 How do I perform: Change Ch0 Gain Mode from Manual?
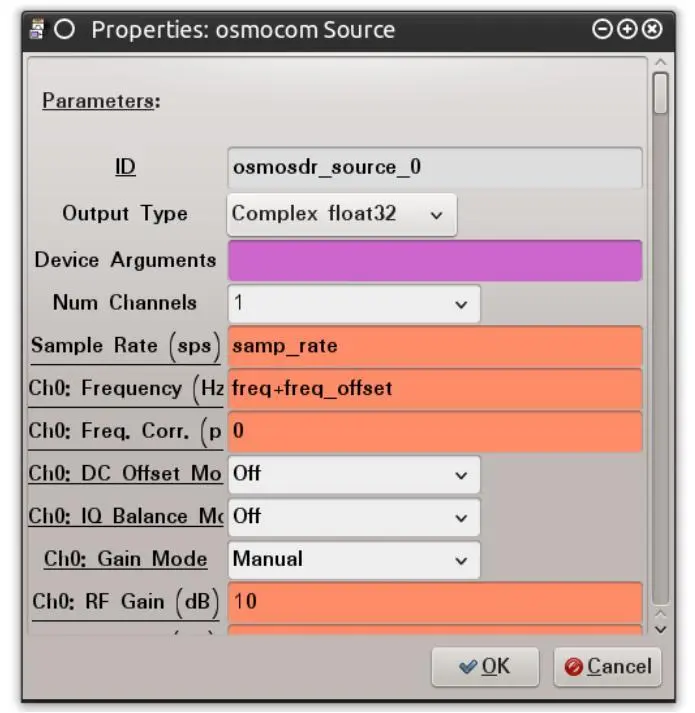click(354, 560)
